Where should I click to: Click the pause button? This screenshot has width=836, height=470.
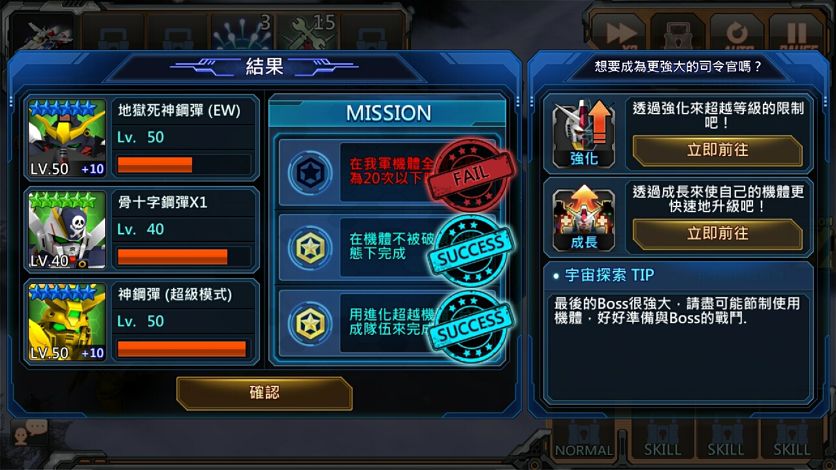[x=796, y=33]
